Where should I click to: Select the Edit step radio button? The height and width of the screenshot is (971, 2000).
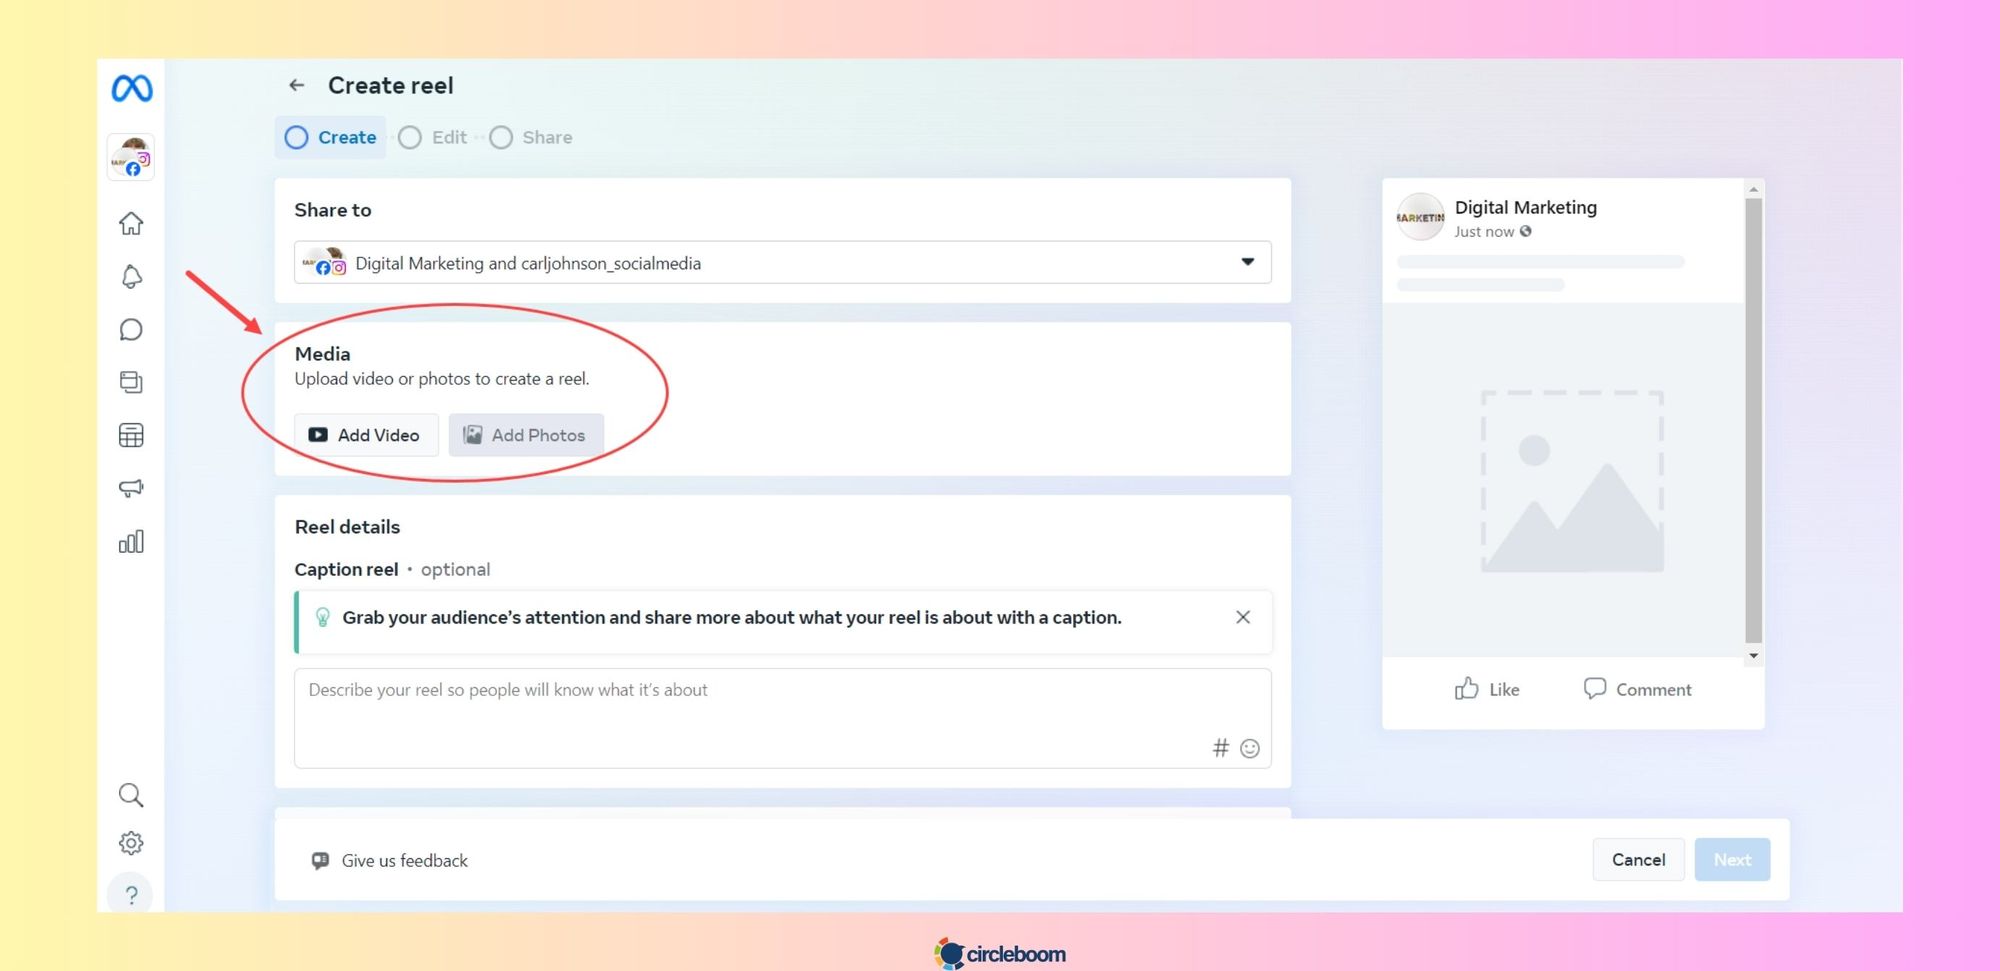[409, 137]
